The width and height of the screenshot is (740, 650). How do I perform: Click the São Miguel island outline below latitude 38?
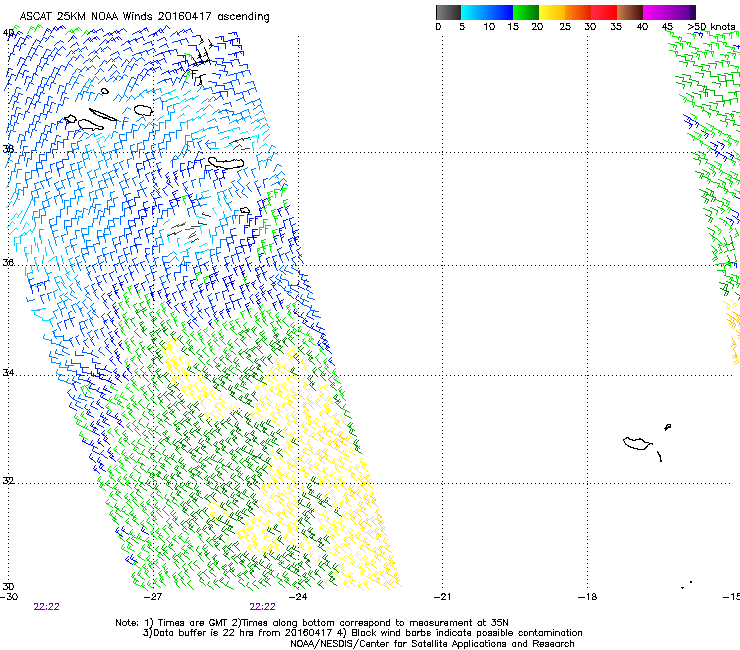[226, 163]
